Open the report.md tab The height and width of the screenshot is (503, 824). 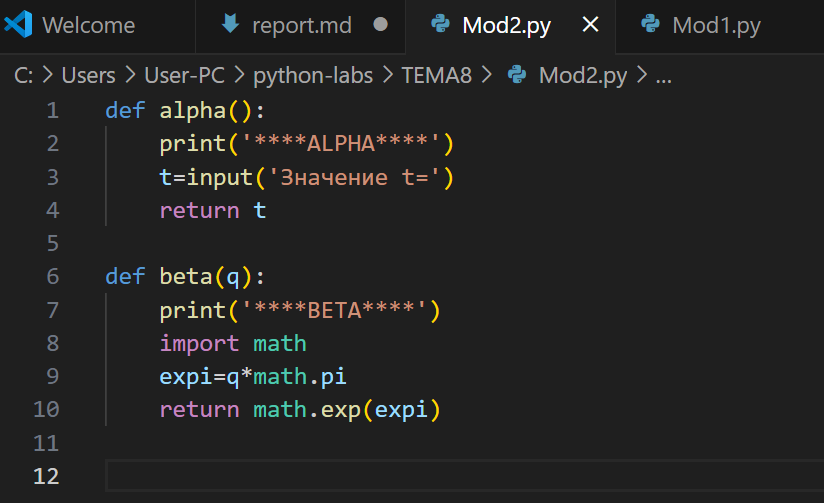(301, 25)
